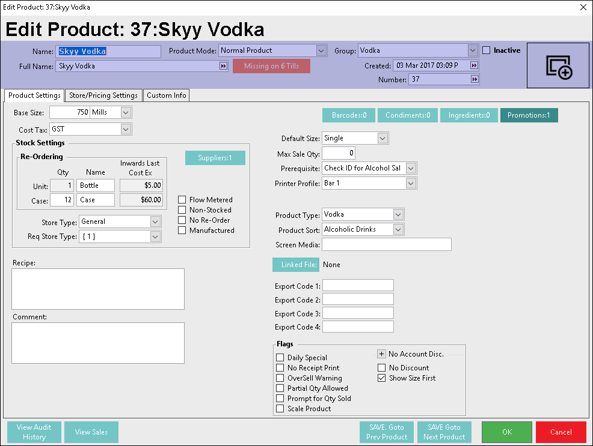Image resolution: width=593 pixels, height=446 pixels.
Task: Click the arrow icon beside Created date
Action: (x=473, y=65)
